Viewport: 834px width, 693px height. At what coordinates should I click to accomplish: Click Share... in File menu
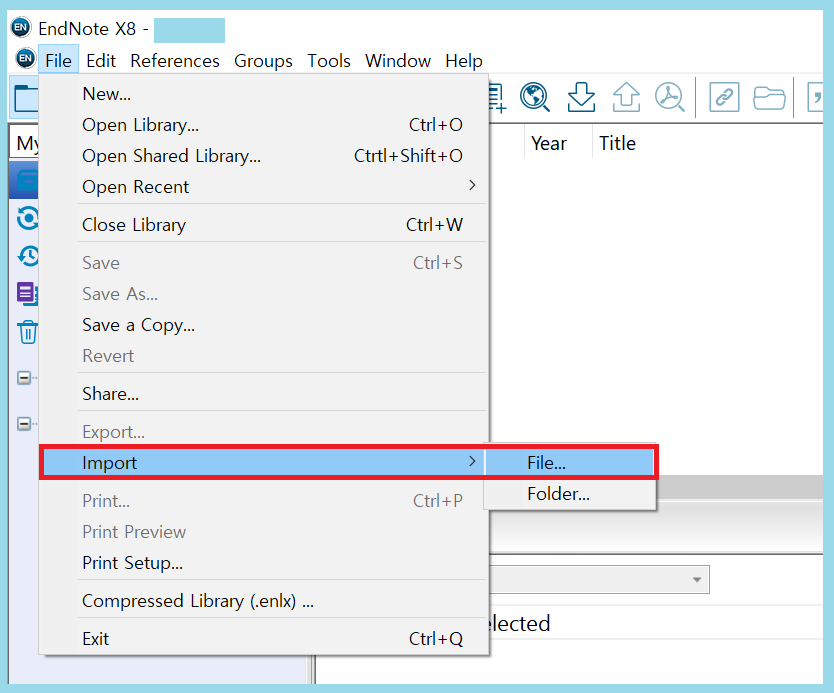tap(264, 394)
